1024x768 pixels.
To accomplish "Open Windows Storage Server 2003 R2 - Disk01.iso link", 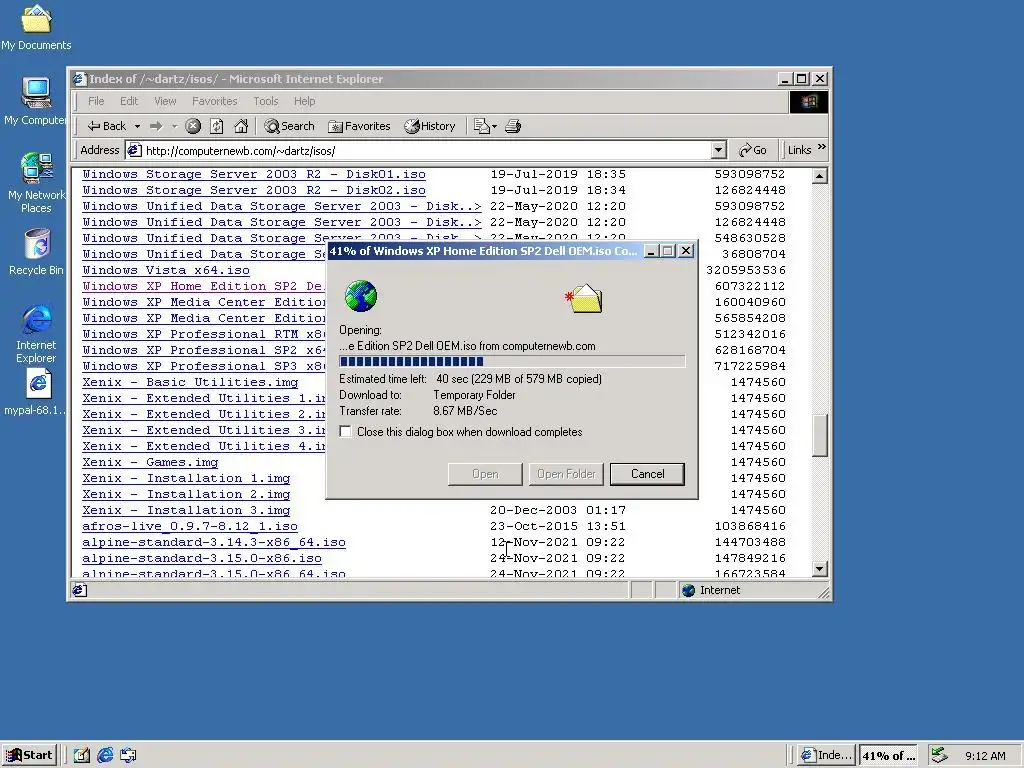I will coord(254,174).
